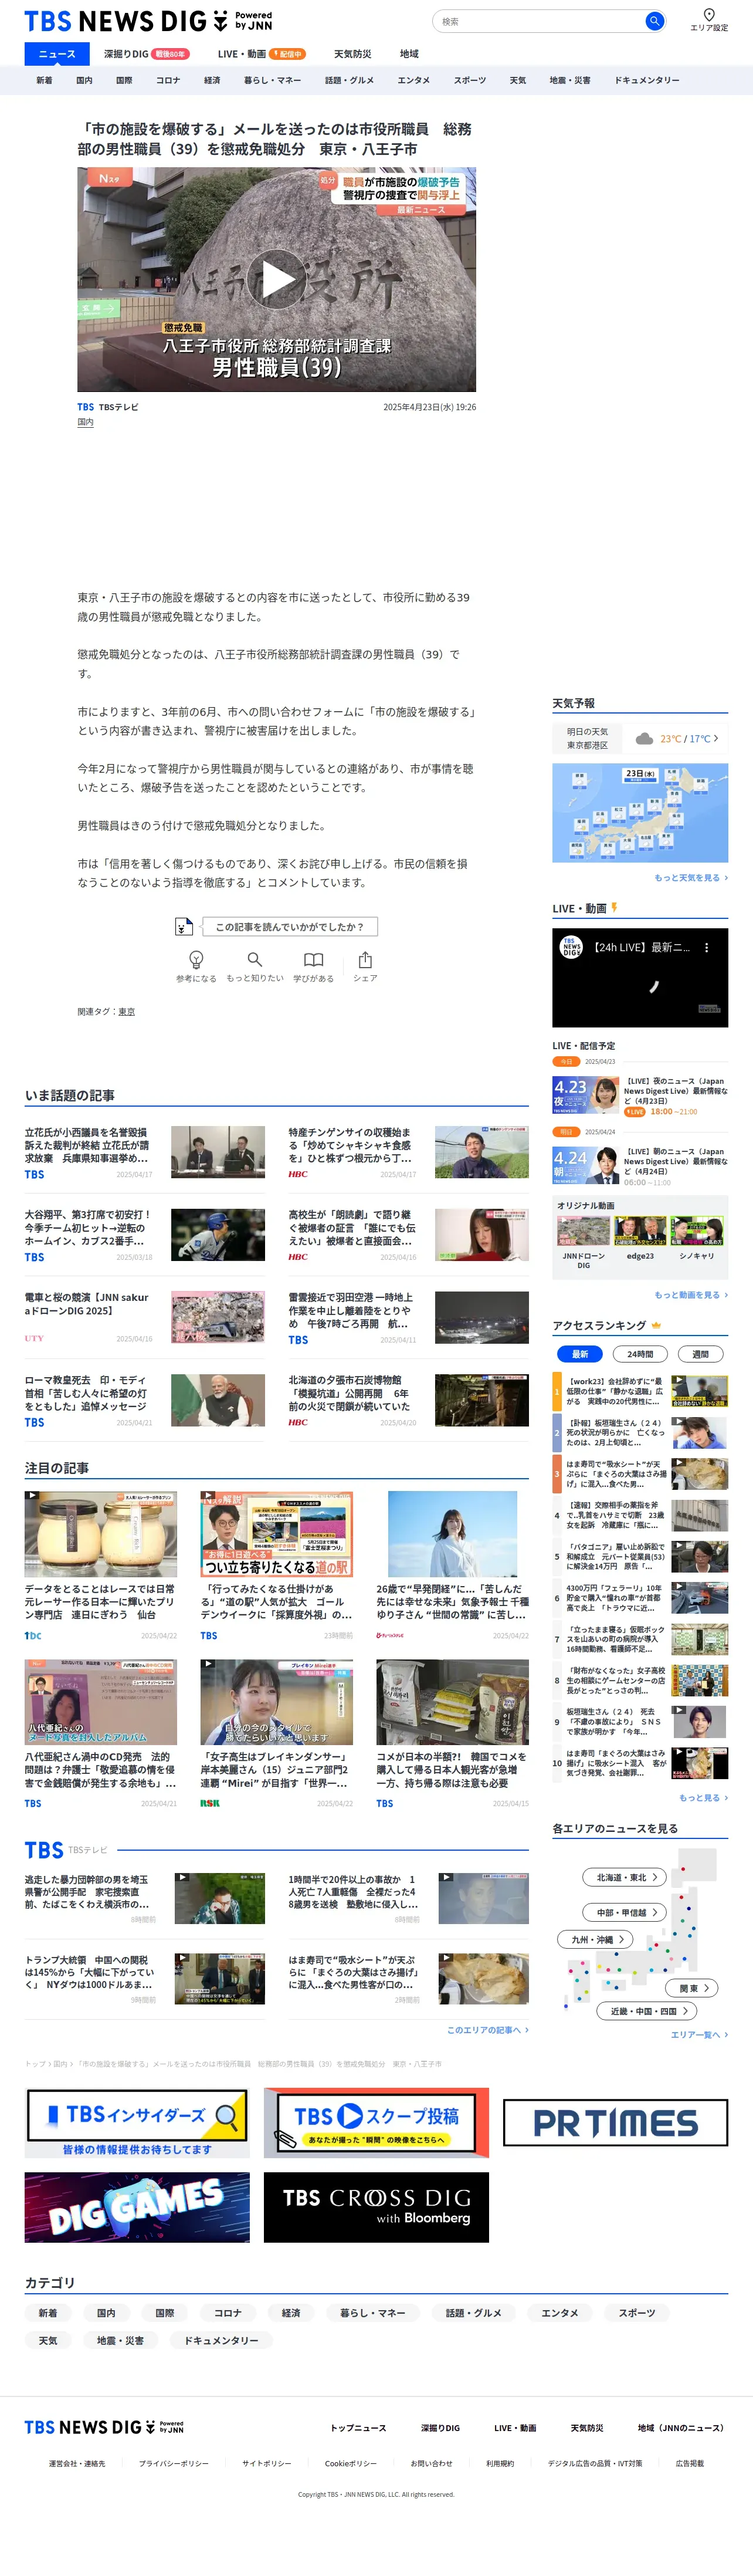The image size is (753, 2576).
Task: Click the 学びがある book reaction icon
Action: click(313, 959)
